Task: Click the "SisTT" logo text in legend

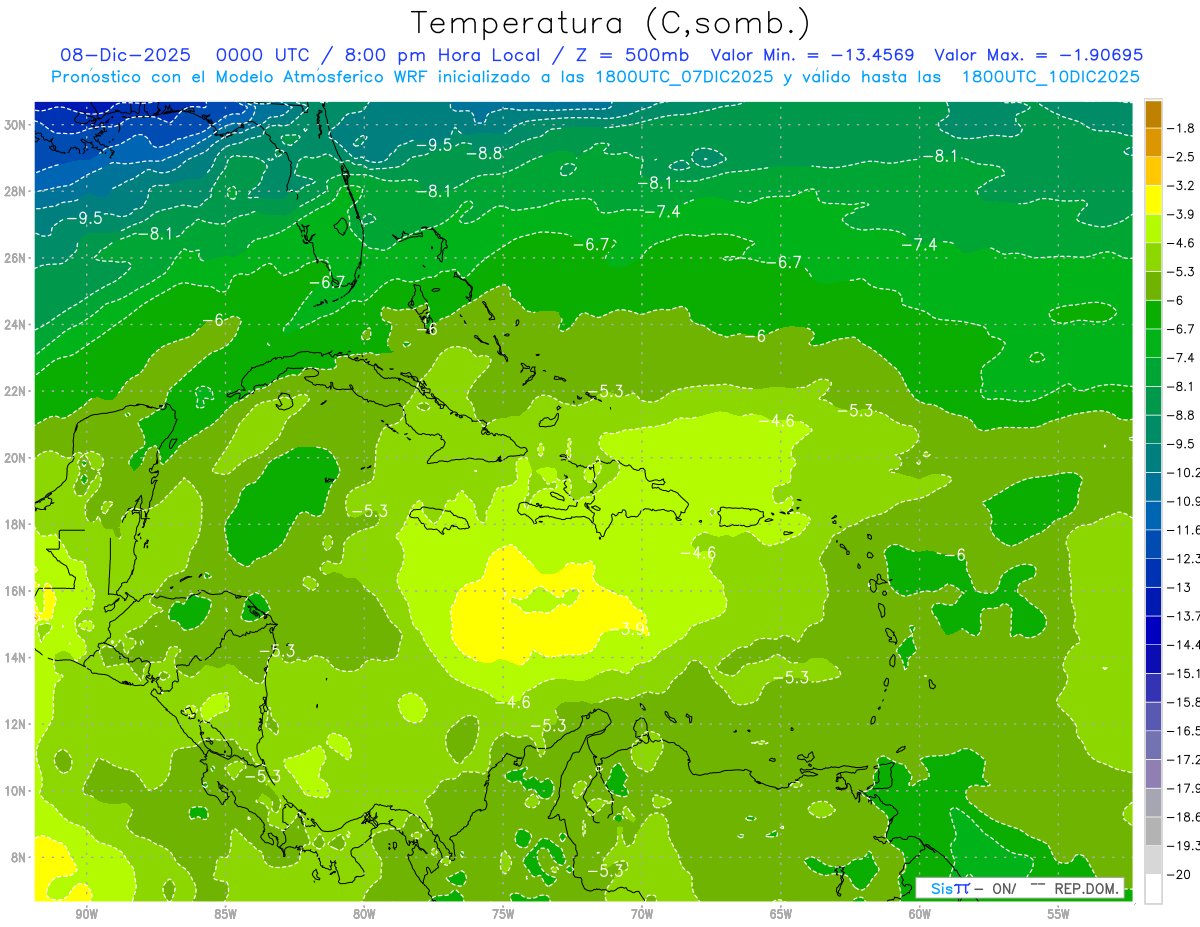Action: tap(949, 888)
